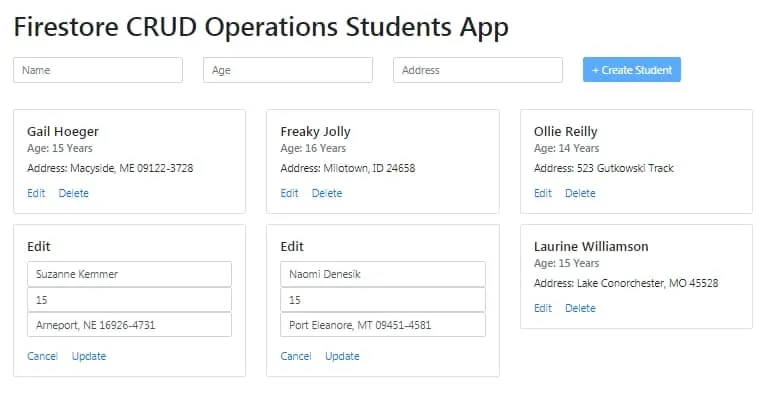This screenshot has height=404, width=781.
Task: Click the Age input at top
Action: click(x=288, y=70)
